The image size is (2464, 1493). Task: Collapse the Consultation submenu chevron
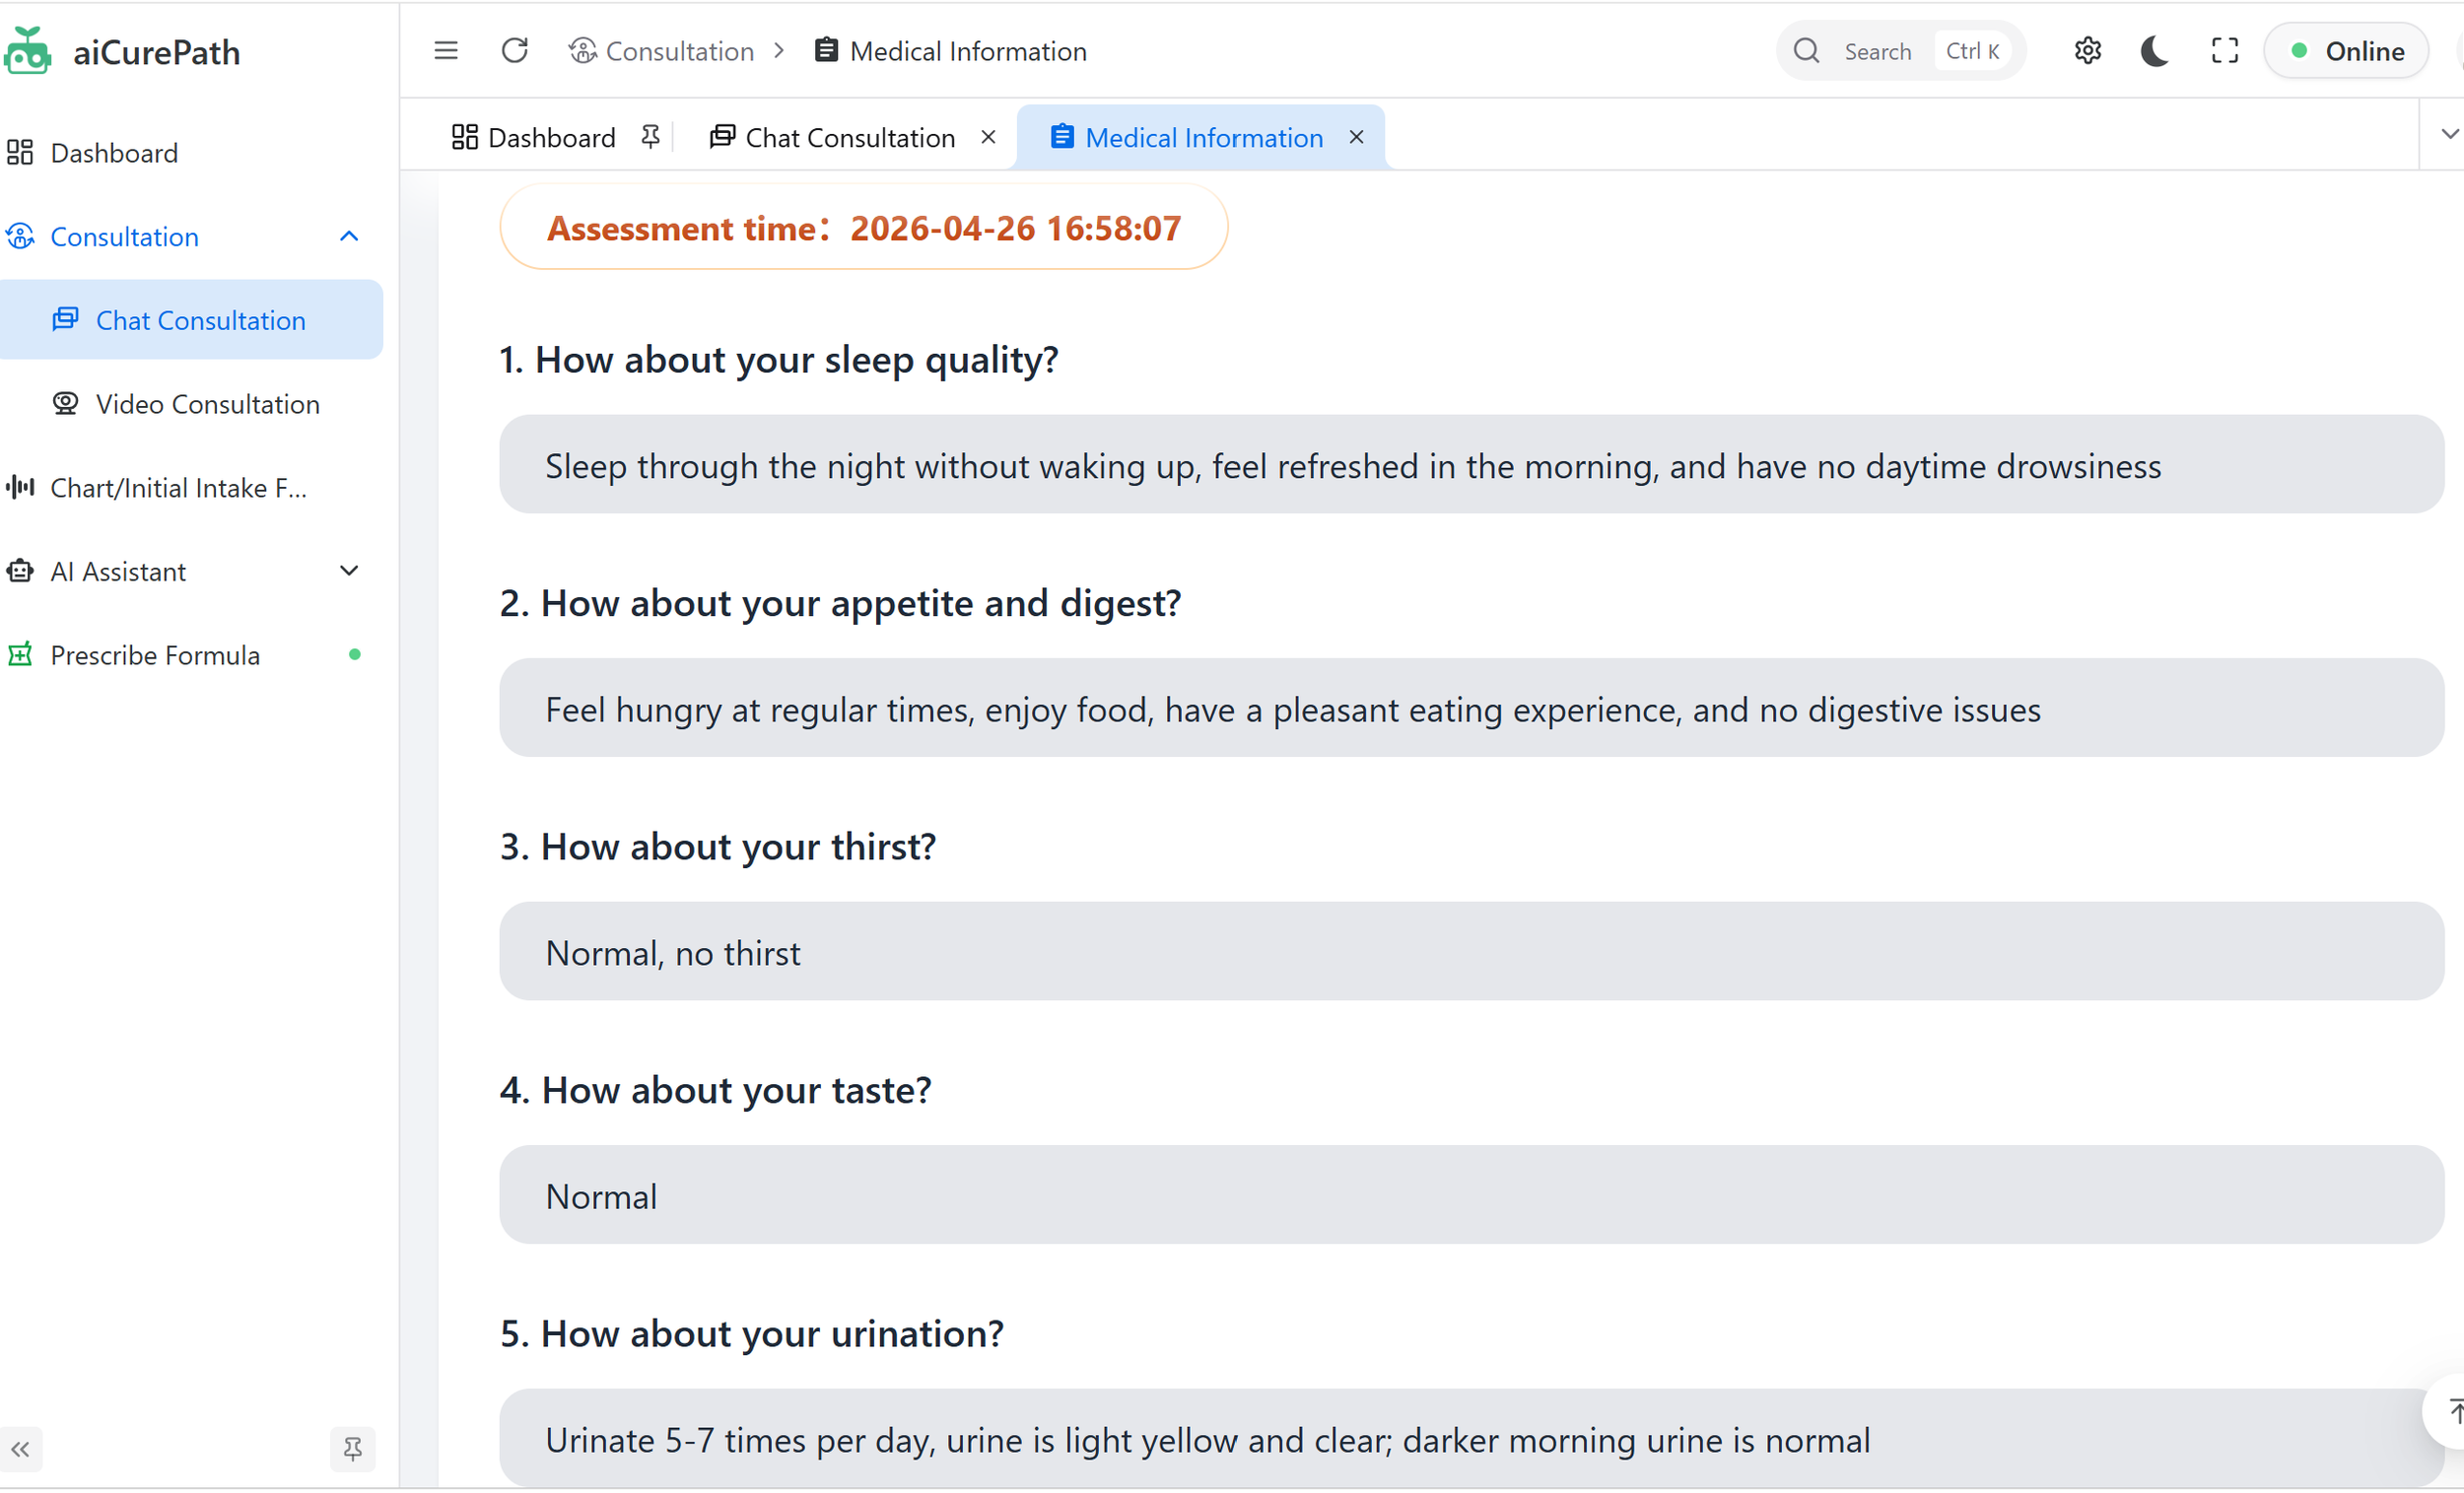(349, 237)
